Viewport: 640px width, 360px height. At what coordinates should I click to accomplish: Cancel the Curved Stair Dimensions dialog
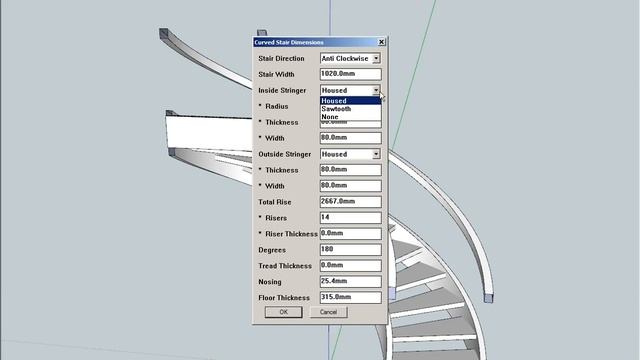(328, 312)
